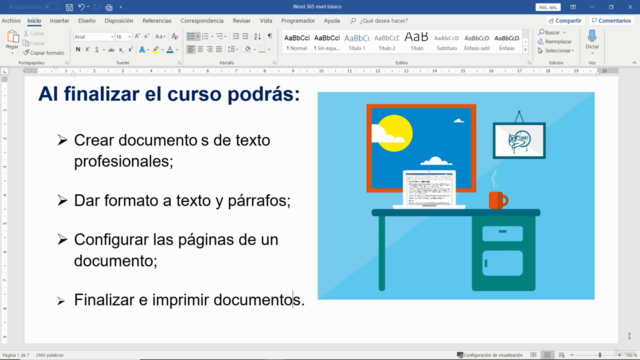This screenshot has width=640, height=360.
Task: Increase font size with the A-up icon
Action: click(137, 36)
